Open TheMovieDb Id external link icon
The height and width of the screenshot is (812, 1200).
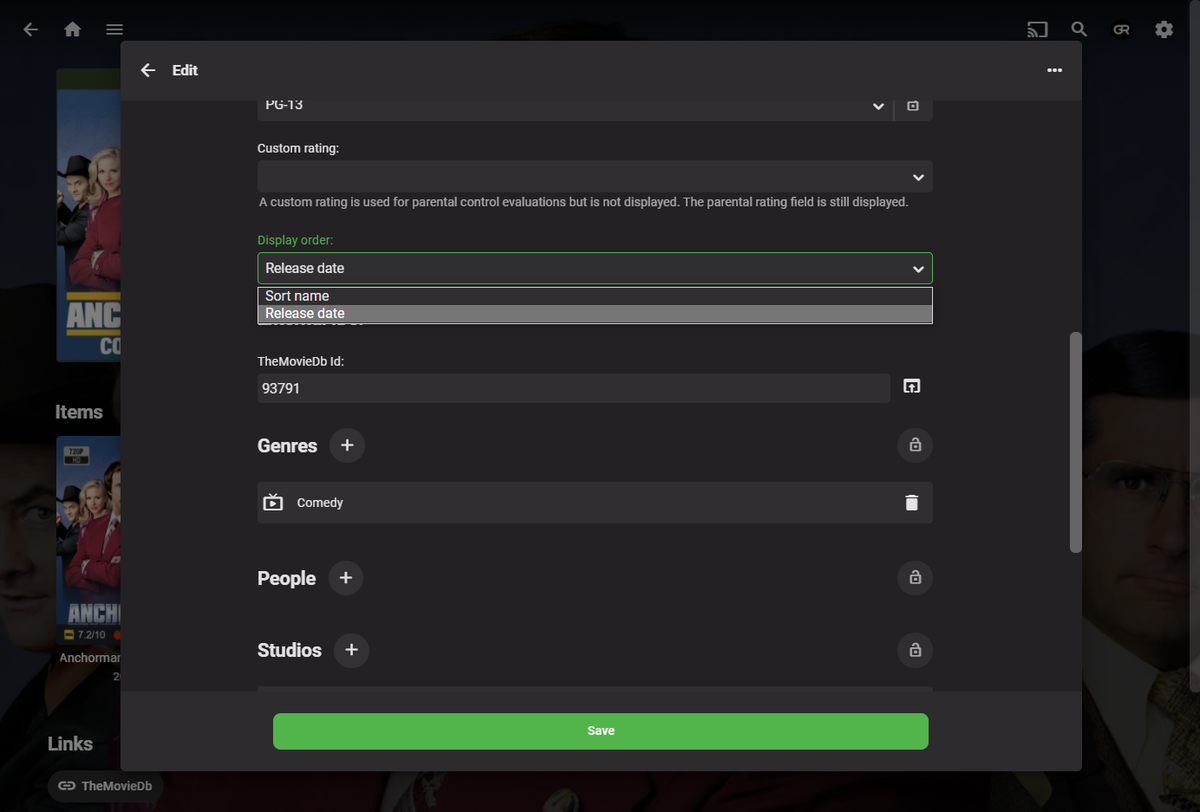coord(911,386)
